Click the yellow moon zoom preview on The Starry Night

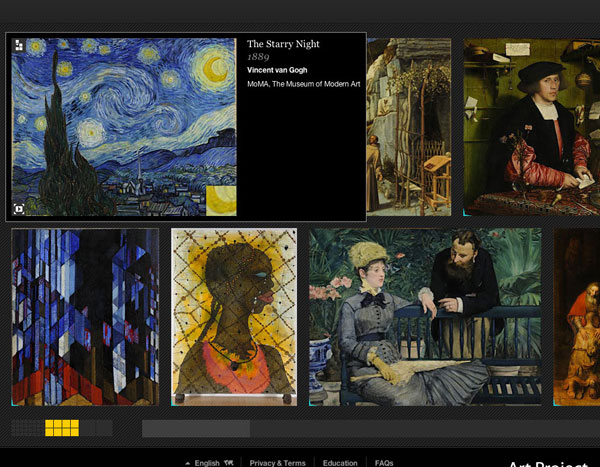221,201
